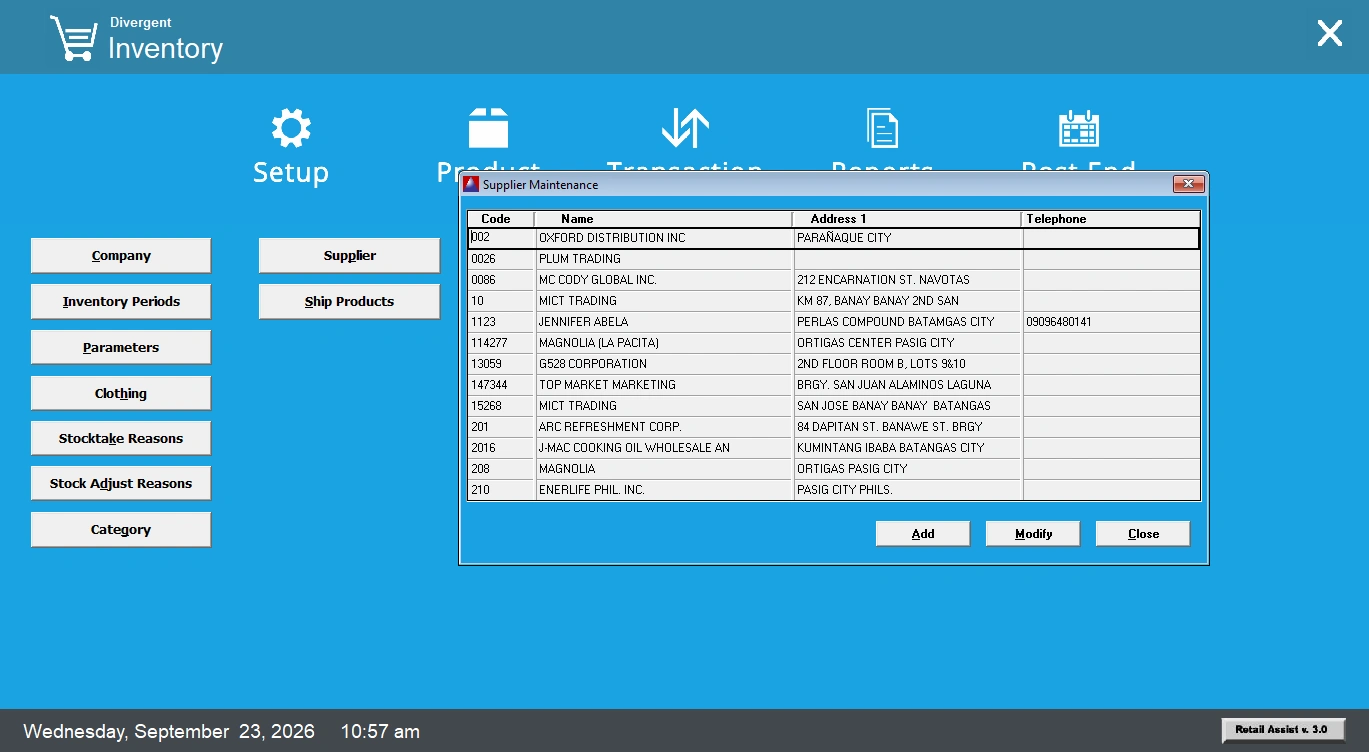The image size is (1369, 752).
Task: Click the Supplier Maintenance title bar icon
Action: point(471,184)
